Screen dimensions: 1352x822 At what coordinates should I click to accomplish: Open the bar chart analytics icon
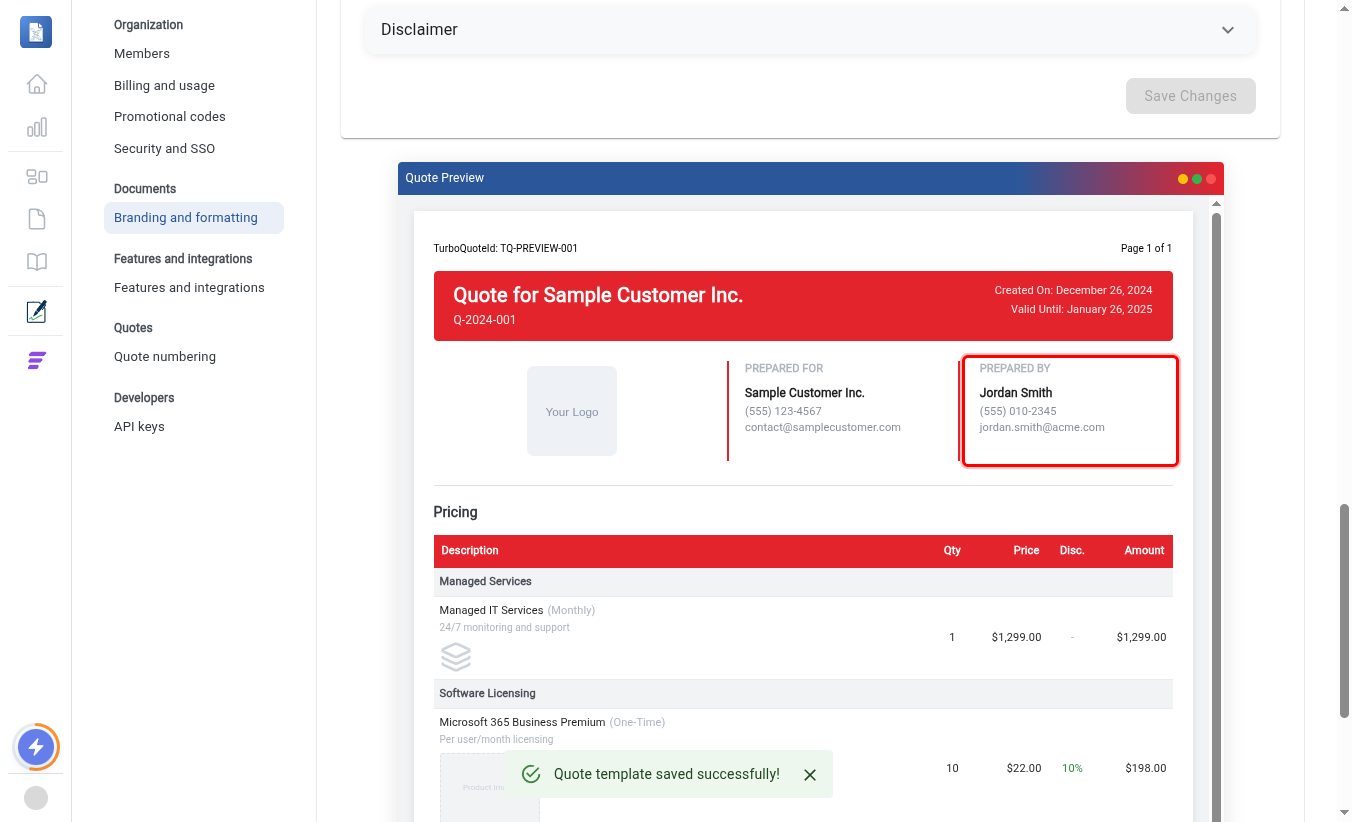click(36, 127)
